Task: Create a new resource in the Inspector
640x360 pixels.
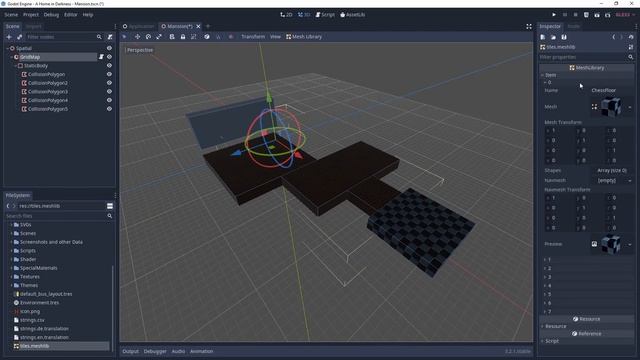Action: 543,37
